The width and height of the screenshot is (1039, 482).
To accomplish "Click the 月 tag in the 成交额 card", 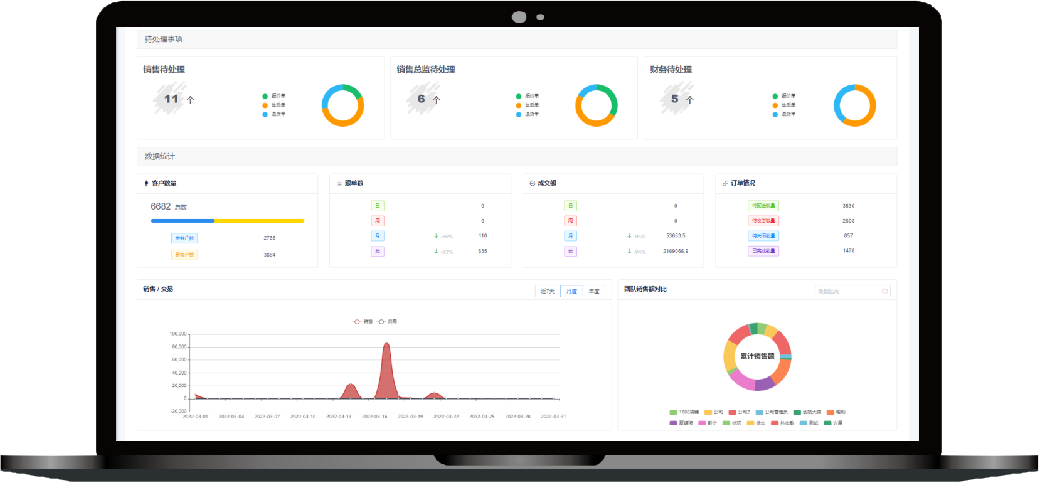I will click(x=571, y=236).
